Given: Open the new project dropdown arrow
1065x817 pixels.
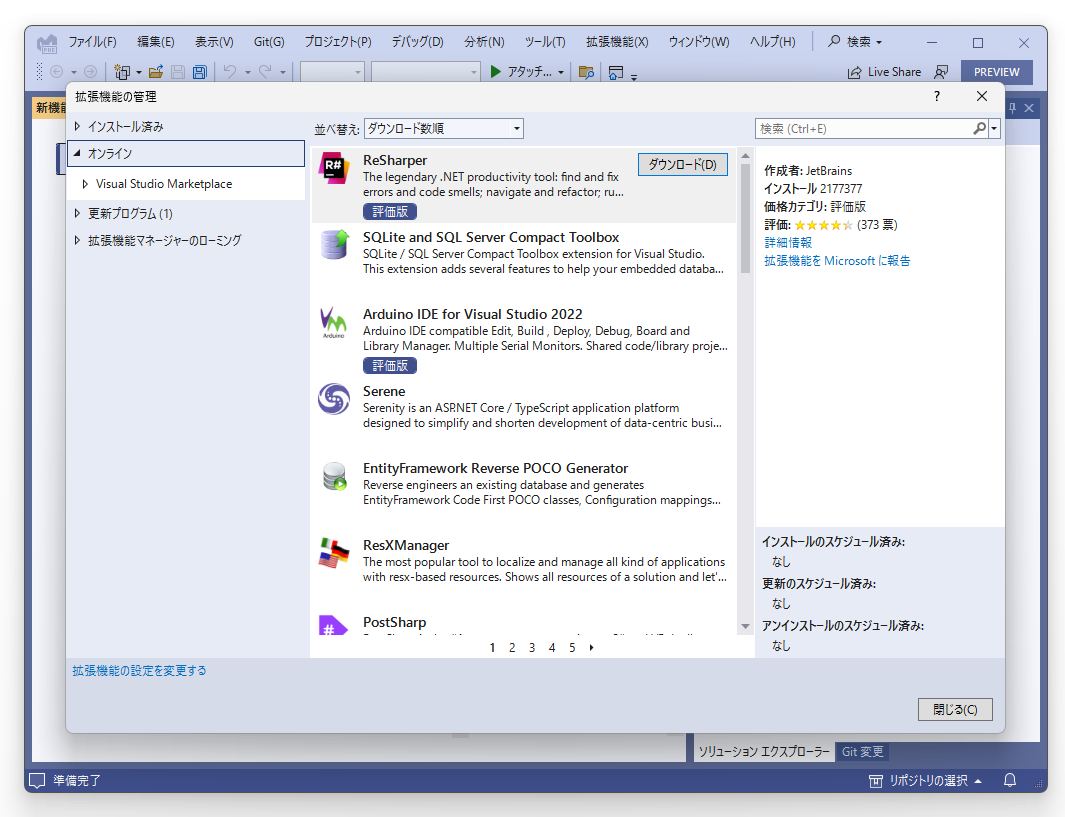Looking at the screenshot, I should [139, 72].
